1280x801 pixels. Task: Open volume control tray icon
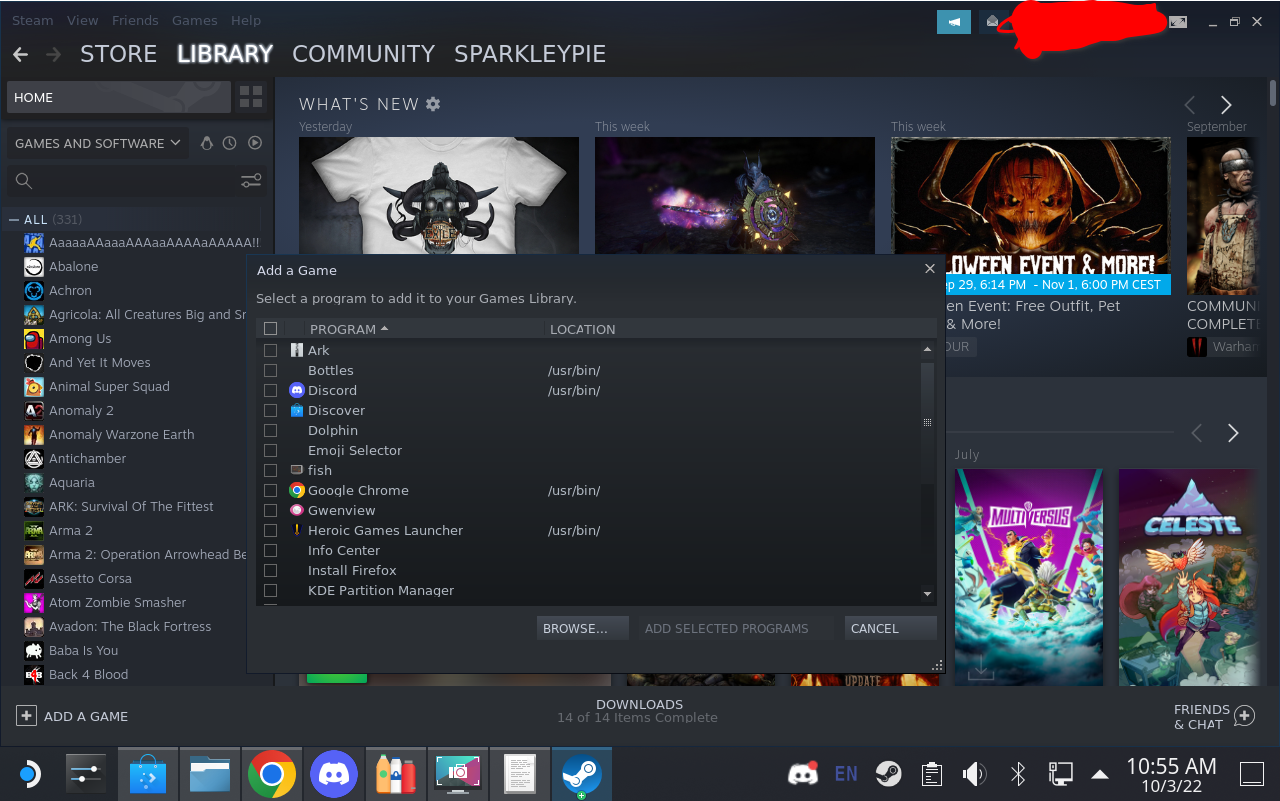(x=974, y=773)
